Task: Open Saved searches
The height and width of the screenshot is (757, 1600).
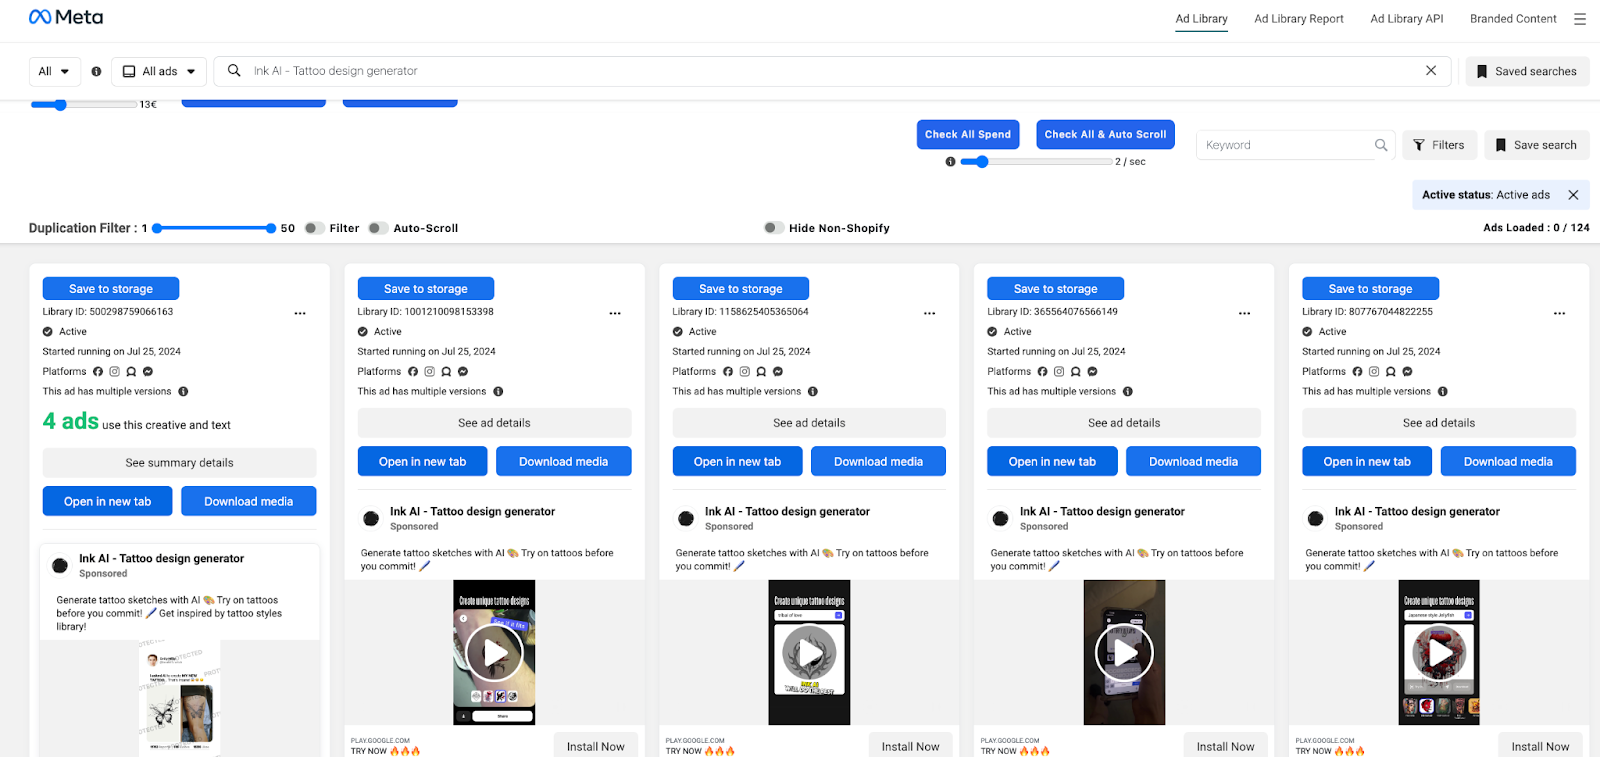Action: pos(1527,72)
